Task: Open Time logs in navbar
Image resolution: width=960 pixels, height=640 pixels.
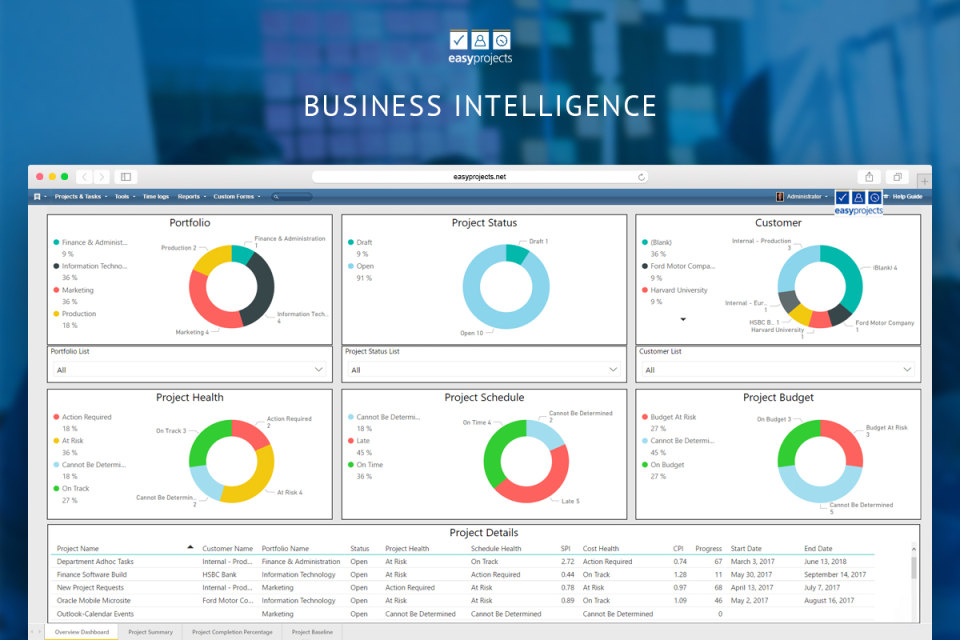Action: point(156,197)
